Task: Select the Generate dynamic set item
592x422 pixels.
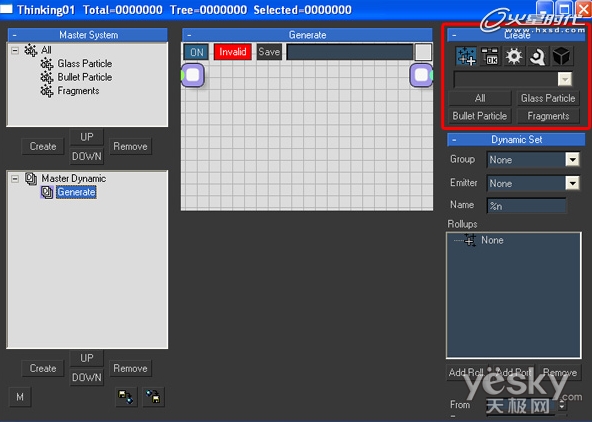Action: pyautogui.click(x=76, y=192)
